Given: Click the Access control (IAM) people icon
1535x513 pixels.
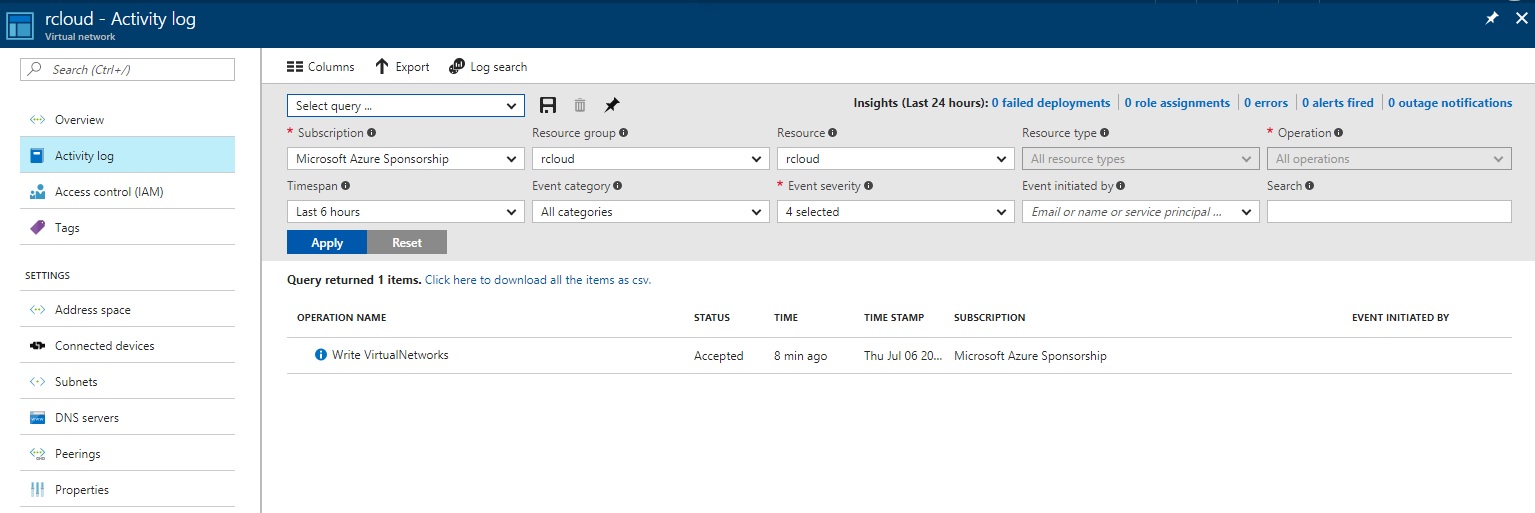Looking at the screenshot, I should coord(37,192).
